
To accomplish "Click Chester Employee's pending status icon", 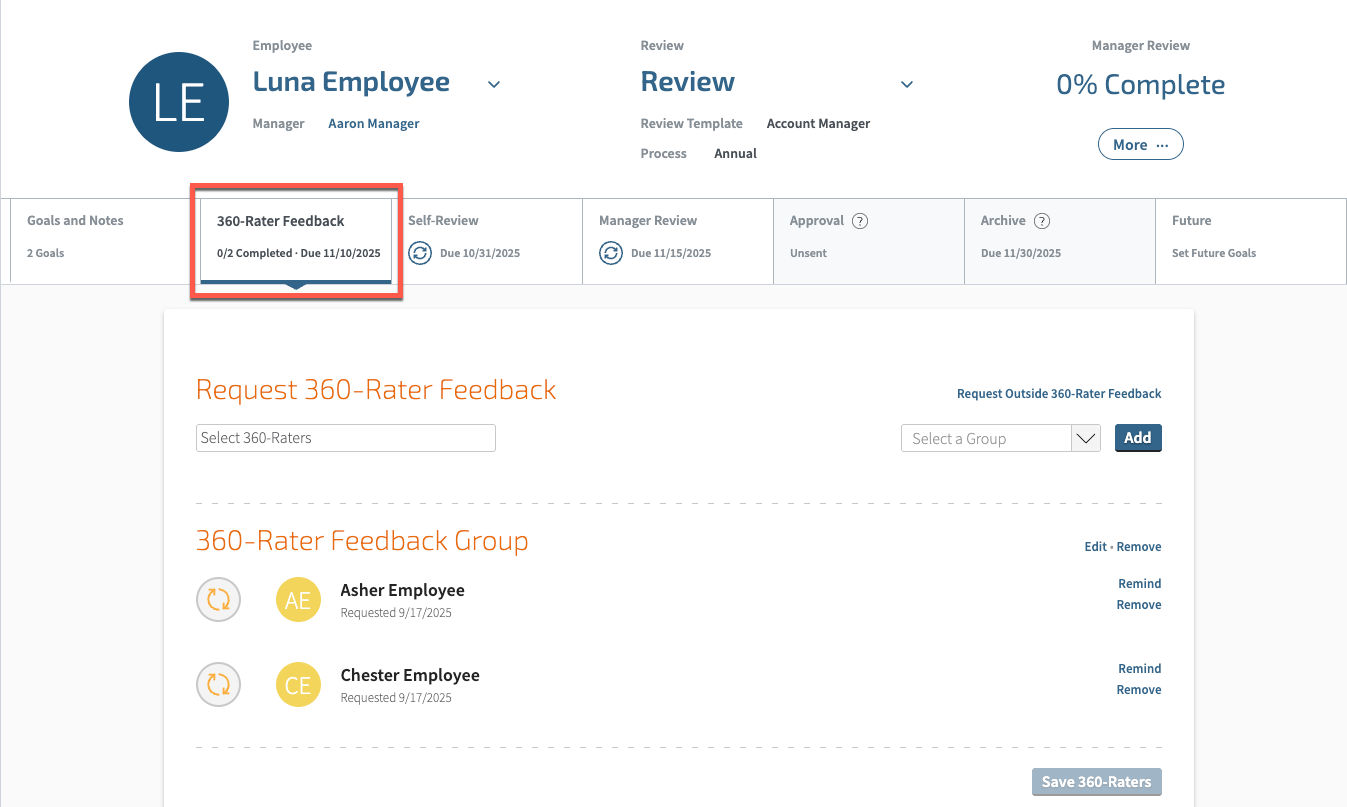I will pos(218,684).
